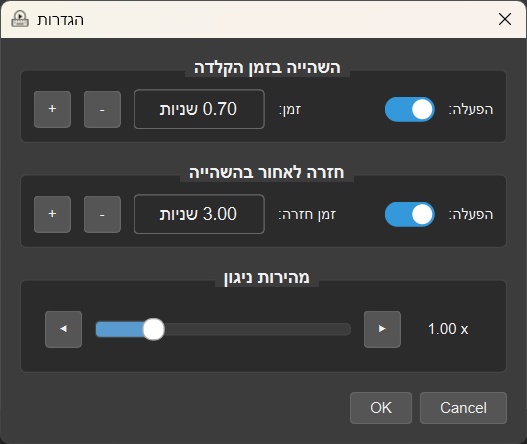Click Cancel to discard settings
Image resolution: width=527 pixels, height=444 pixels.
463,408
